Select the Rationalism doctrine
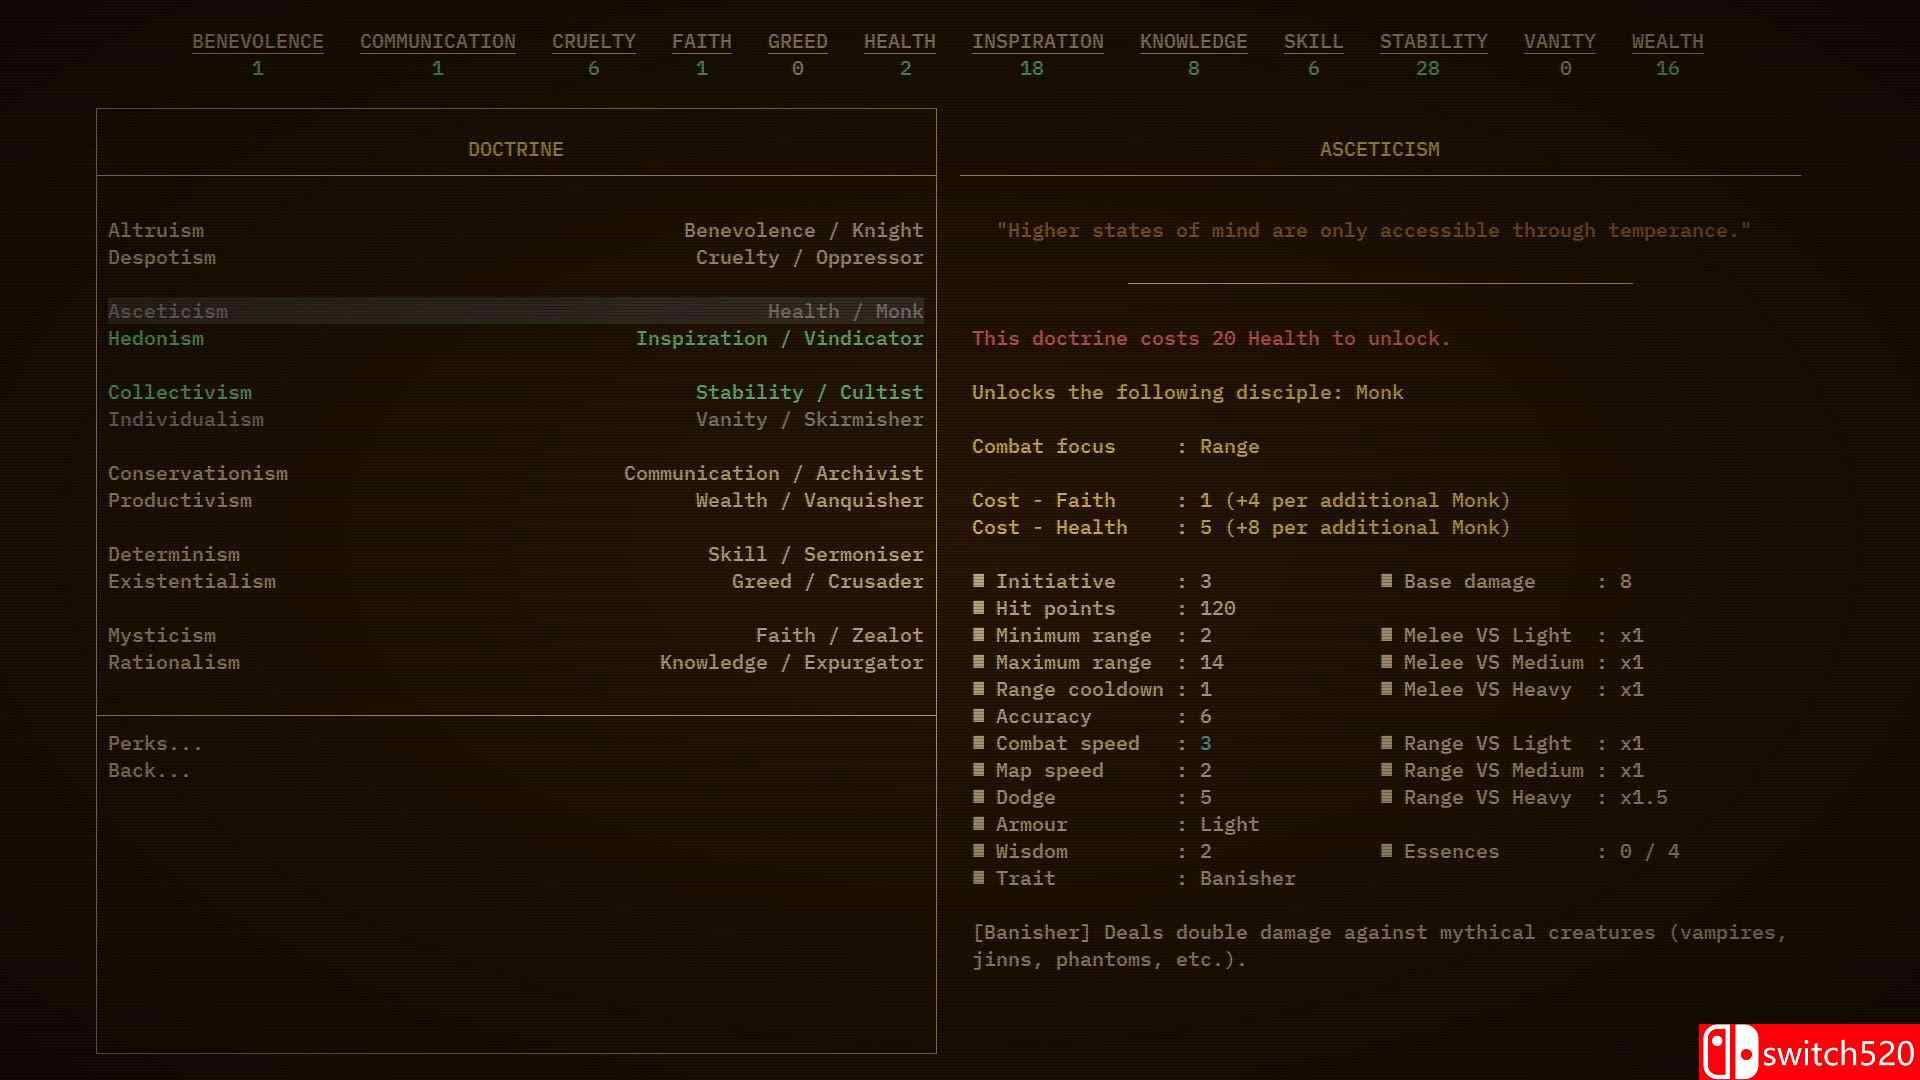The height and width of the screenshot is (1080, 1920). pyautogui.click(x=174, y=662)
